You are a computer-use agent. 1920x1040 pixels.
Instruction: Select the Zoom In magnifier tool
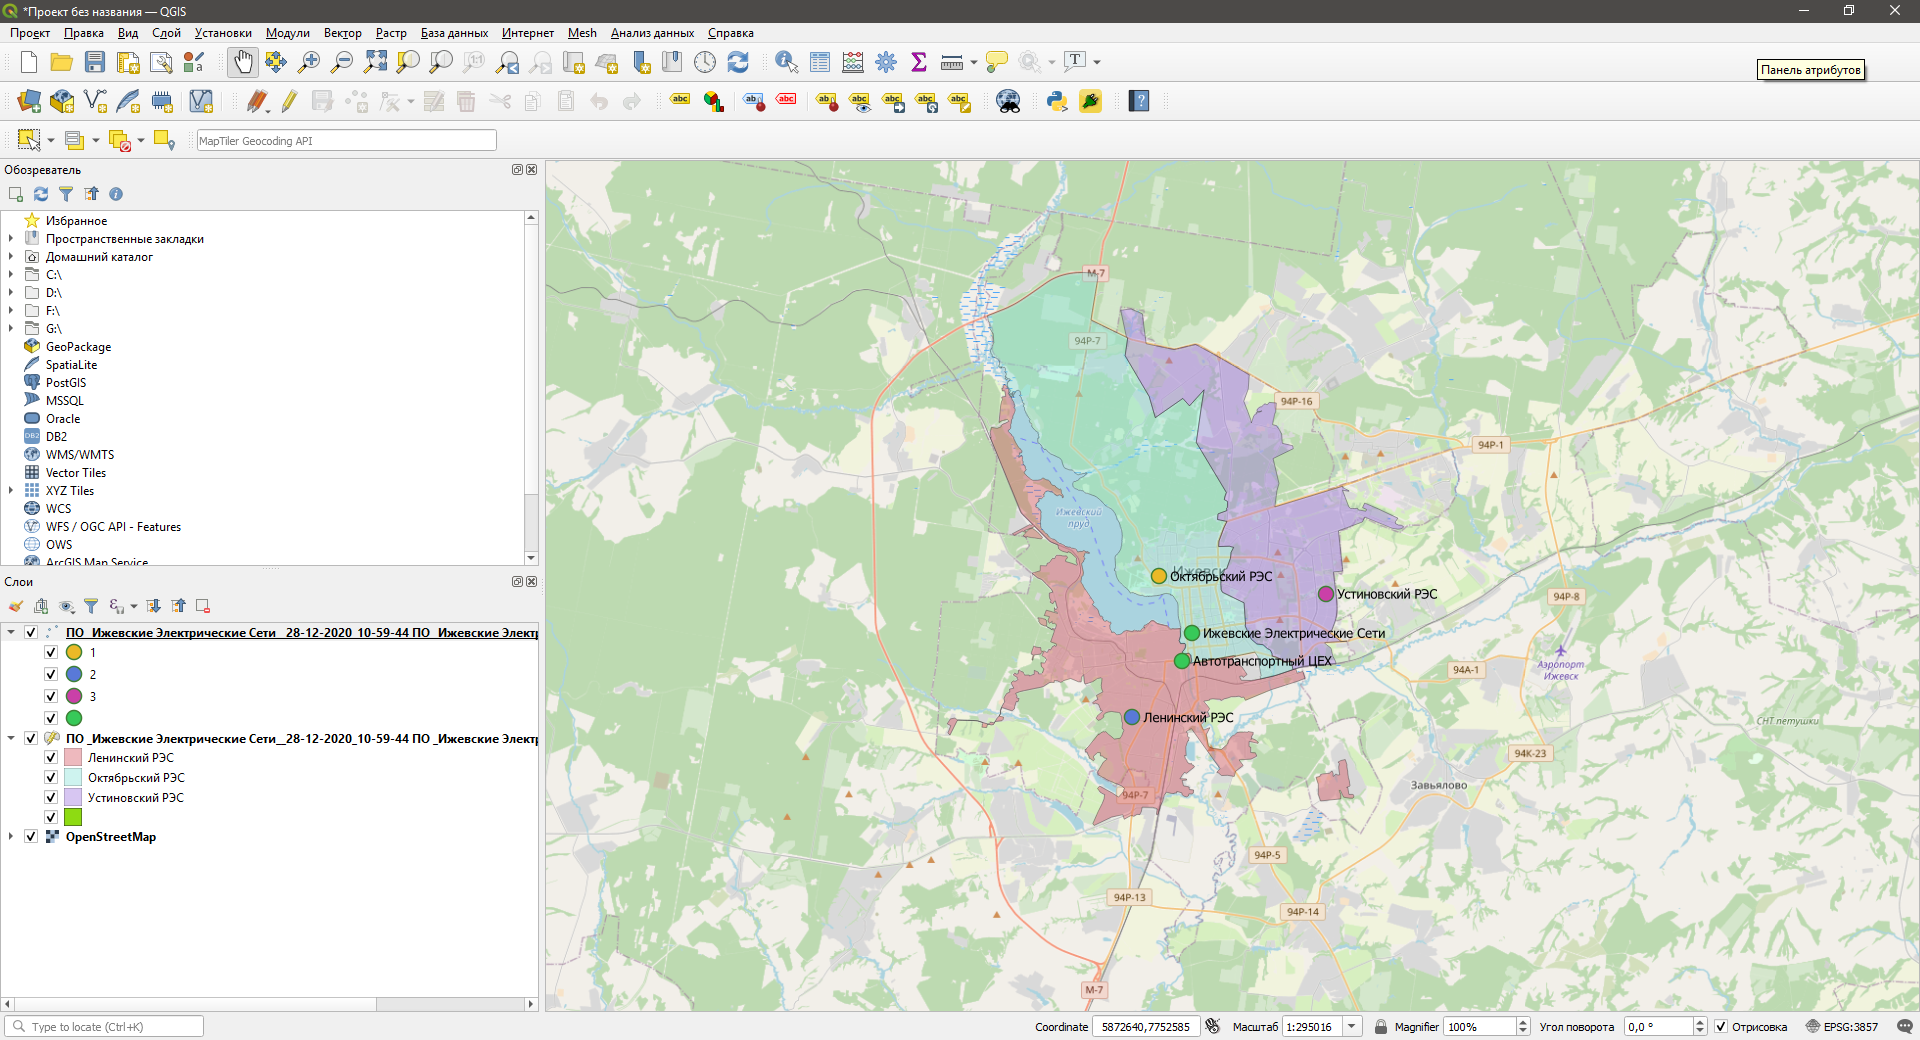coord(309,62)
